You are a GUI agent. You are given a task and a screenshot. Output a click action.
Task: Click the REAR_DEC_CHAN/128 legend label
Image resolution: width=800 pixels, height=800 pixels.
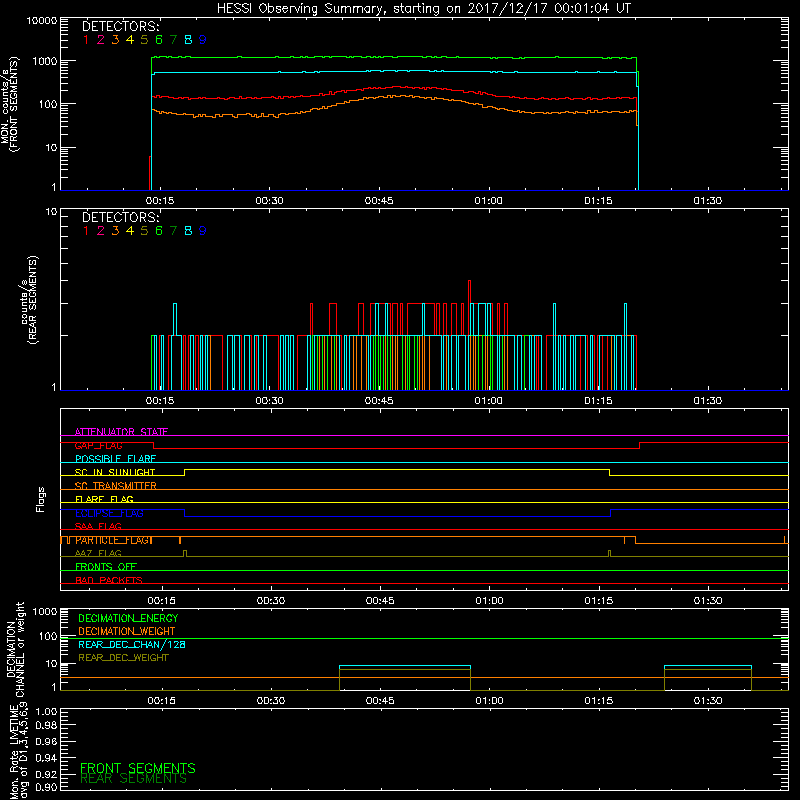[x=132, y=644]
